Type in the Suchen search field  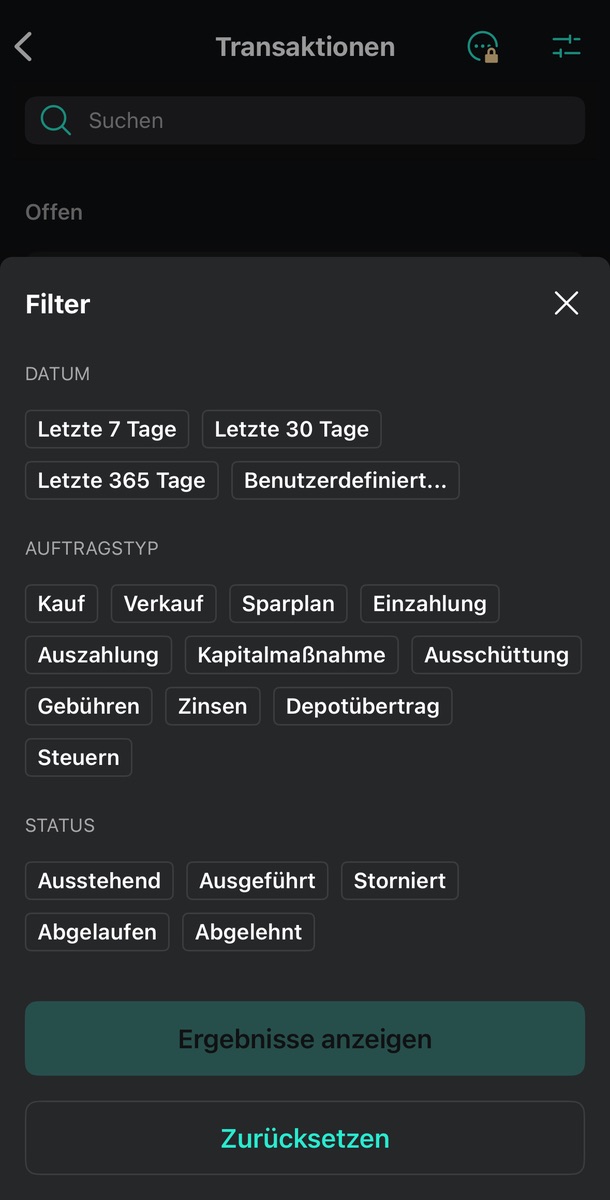[320, 121]
